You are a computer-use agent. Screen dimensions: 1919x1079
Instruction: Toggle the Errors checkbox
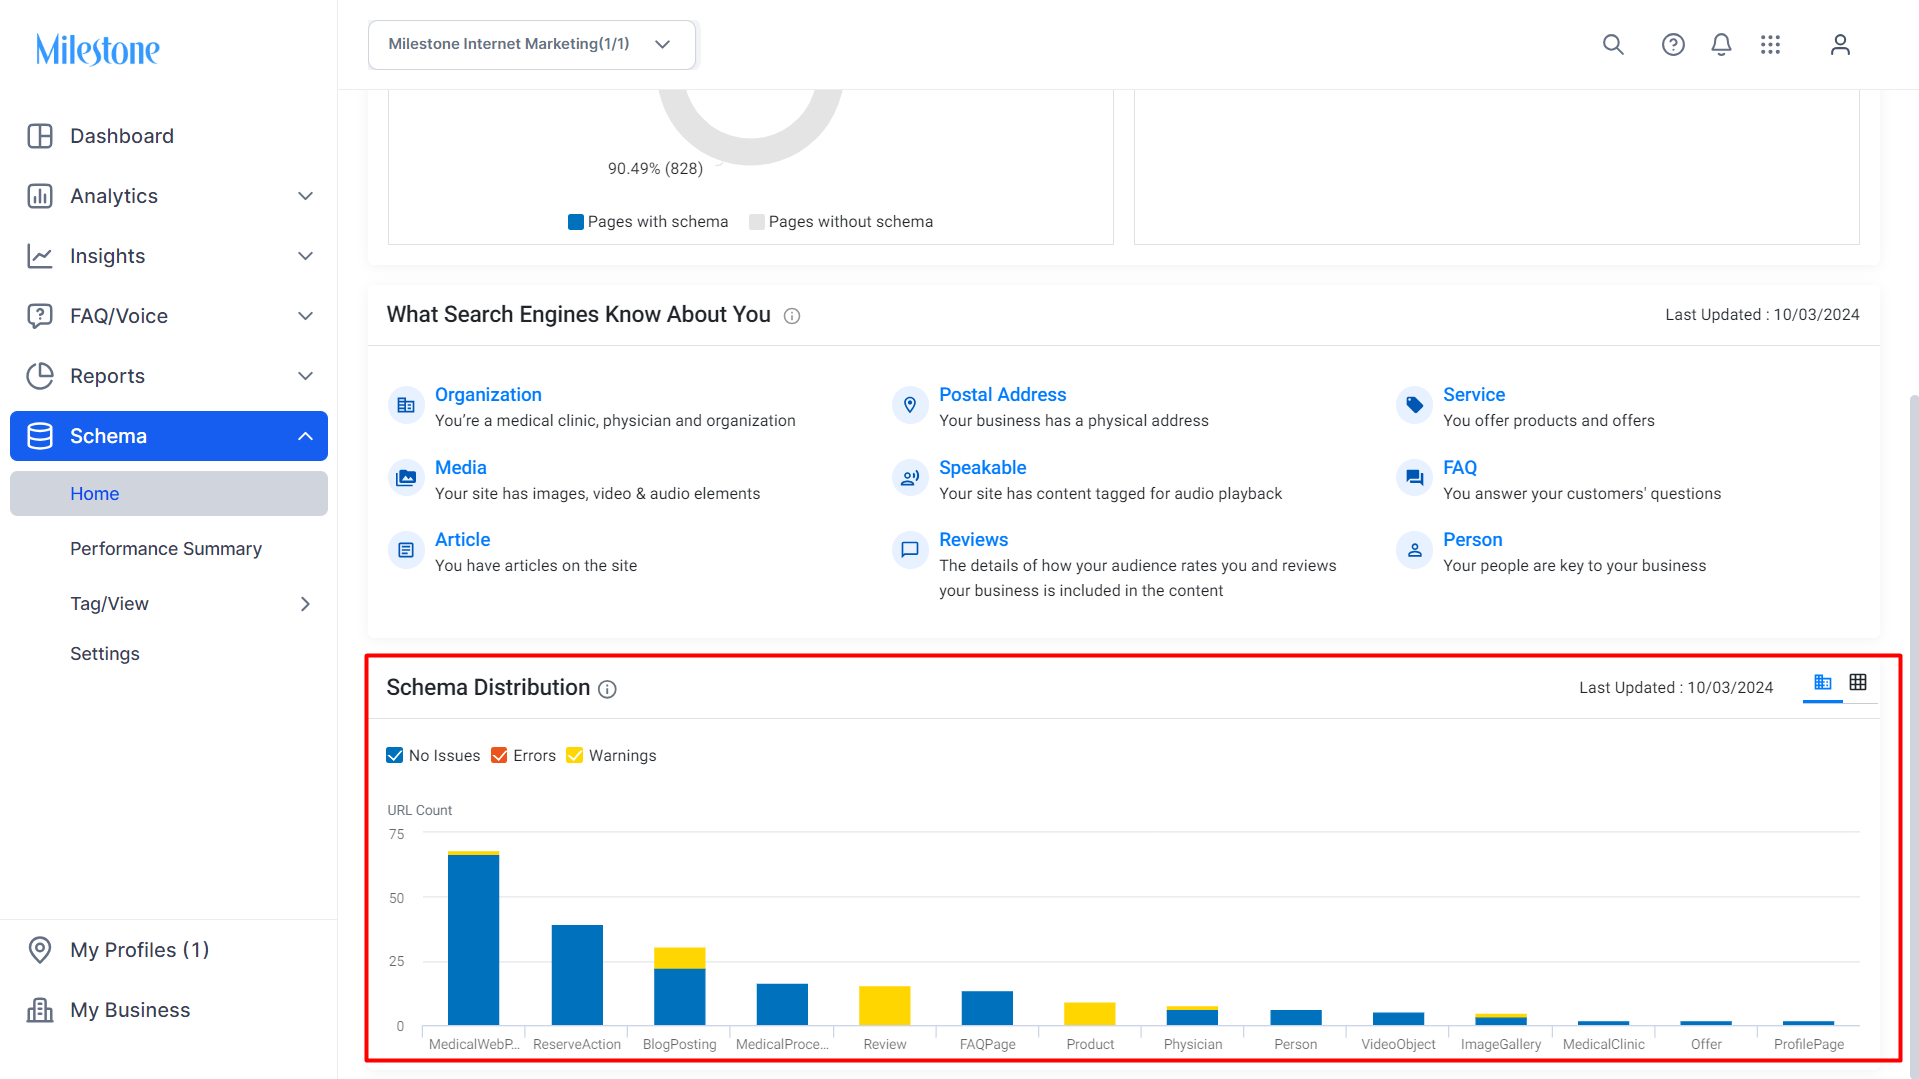click(499, 756)
